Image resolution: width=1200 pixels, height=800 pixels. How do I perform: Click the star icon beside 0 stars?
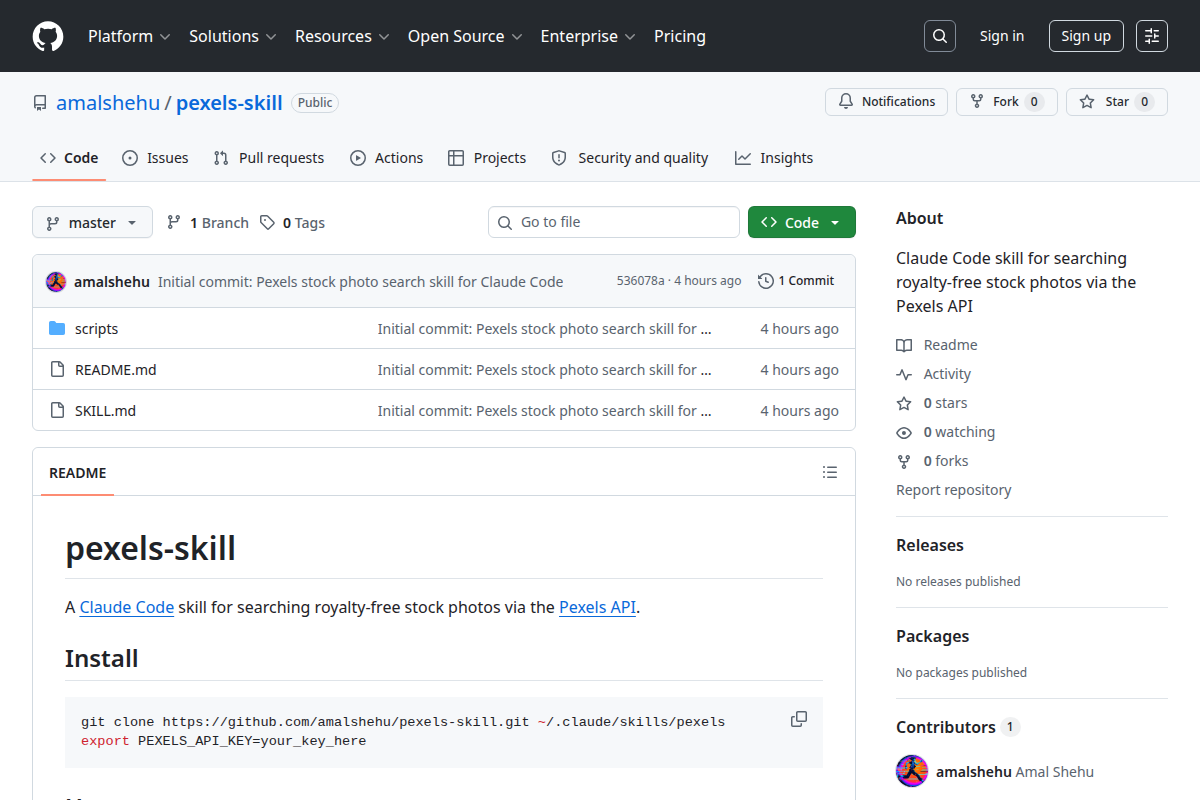[904, 403]
